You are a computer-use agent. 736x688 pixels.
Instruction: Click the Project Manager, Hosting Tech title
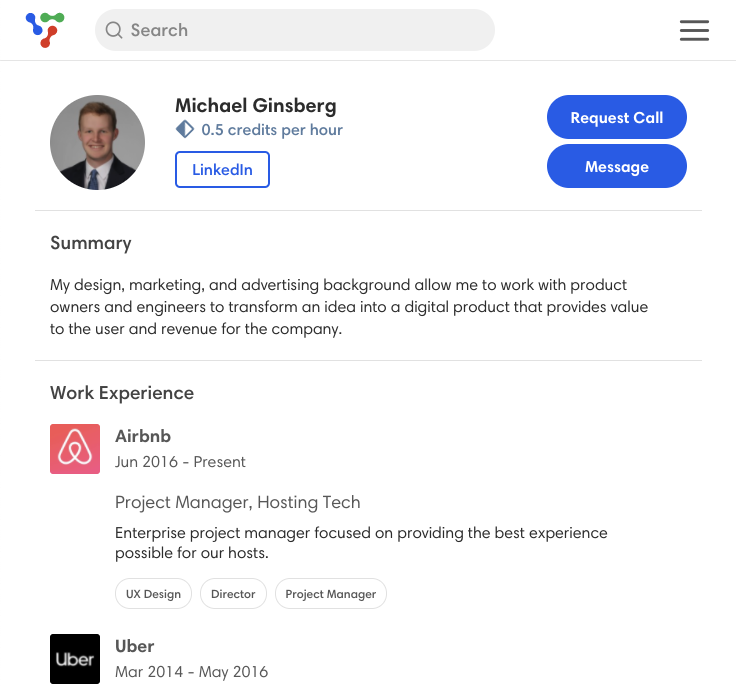tap(238, 502)
